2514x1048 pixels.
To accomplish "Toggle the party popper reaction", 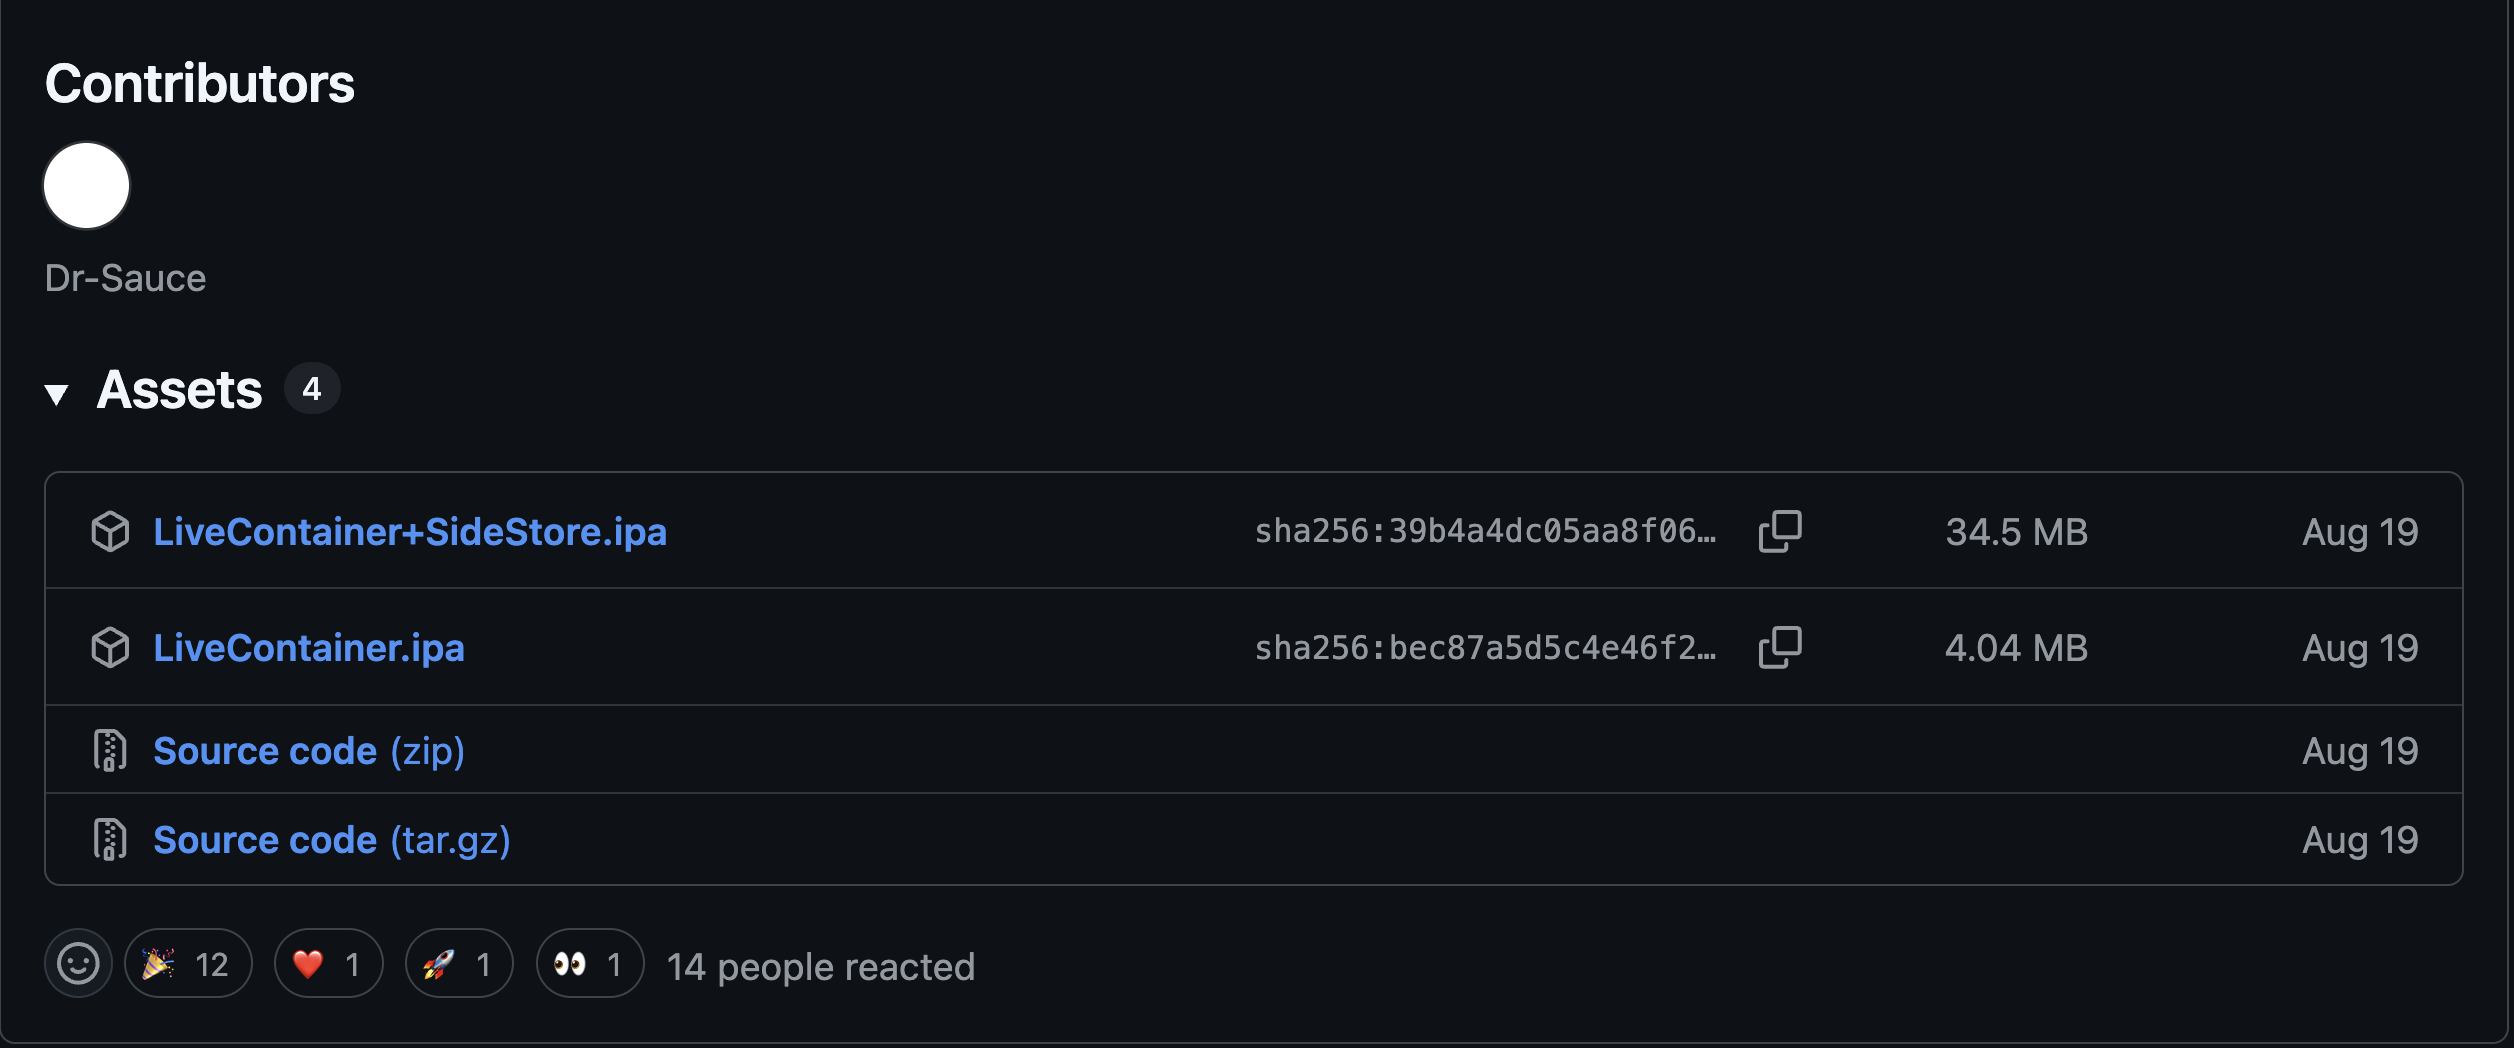I will tap(188, 964).
